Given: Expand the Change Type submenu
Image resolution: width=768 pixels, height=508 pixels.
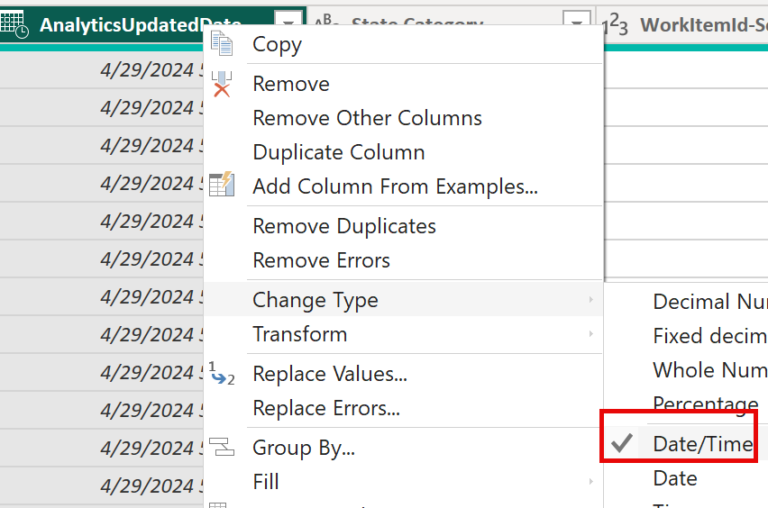Looking at the screenshot, I should [x=315, y=300].
